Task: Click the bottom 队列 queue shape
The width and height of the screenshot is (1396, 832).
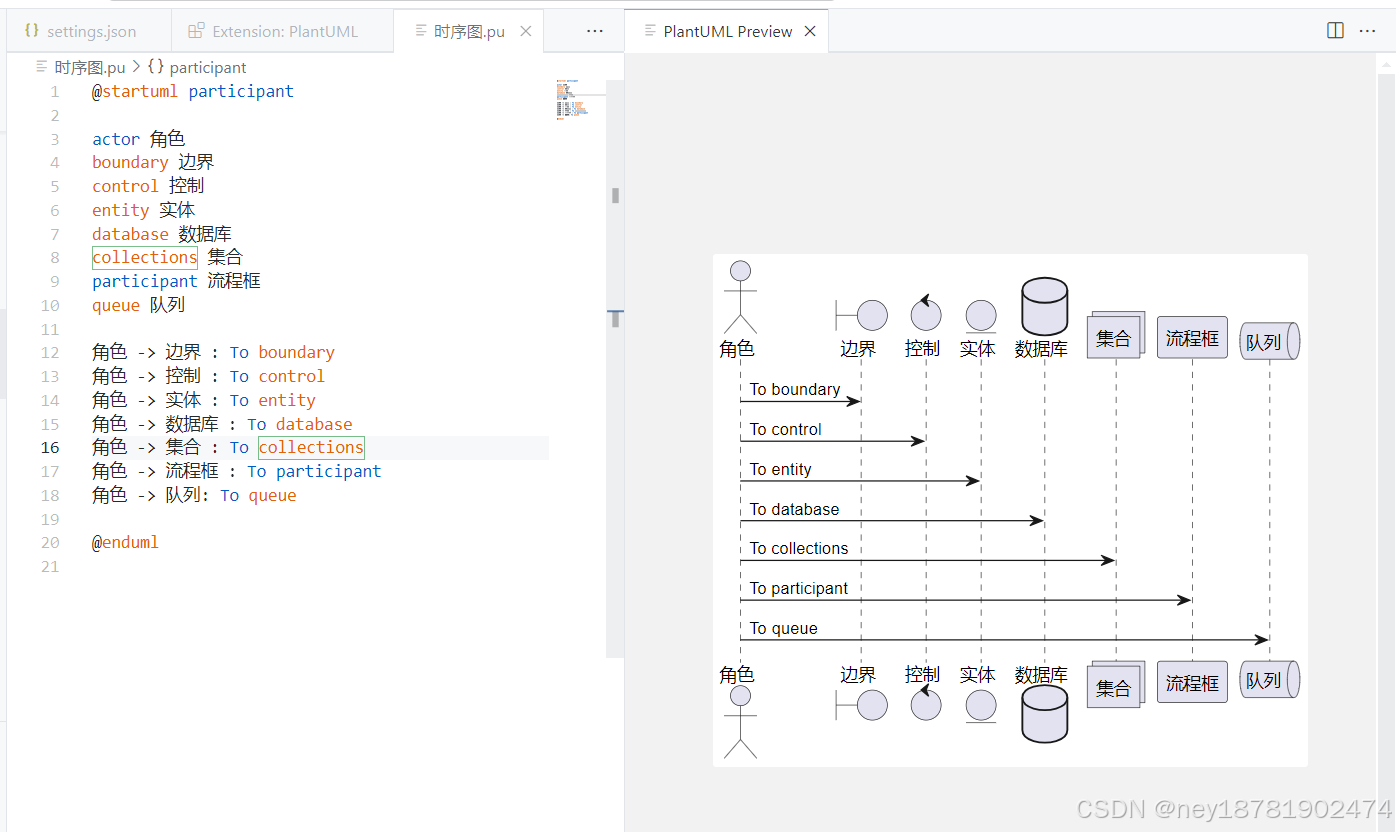Action: 1269,679
